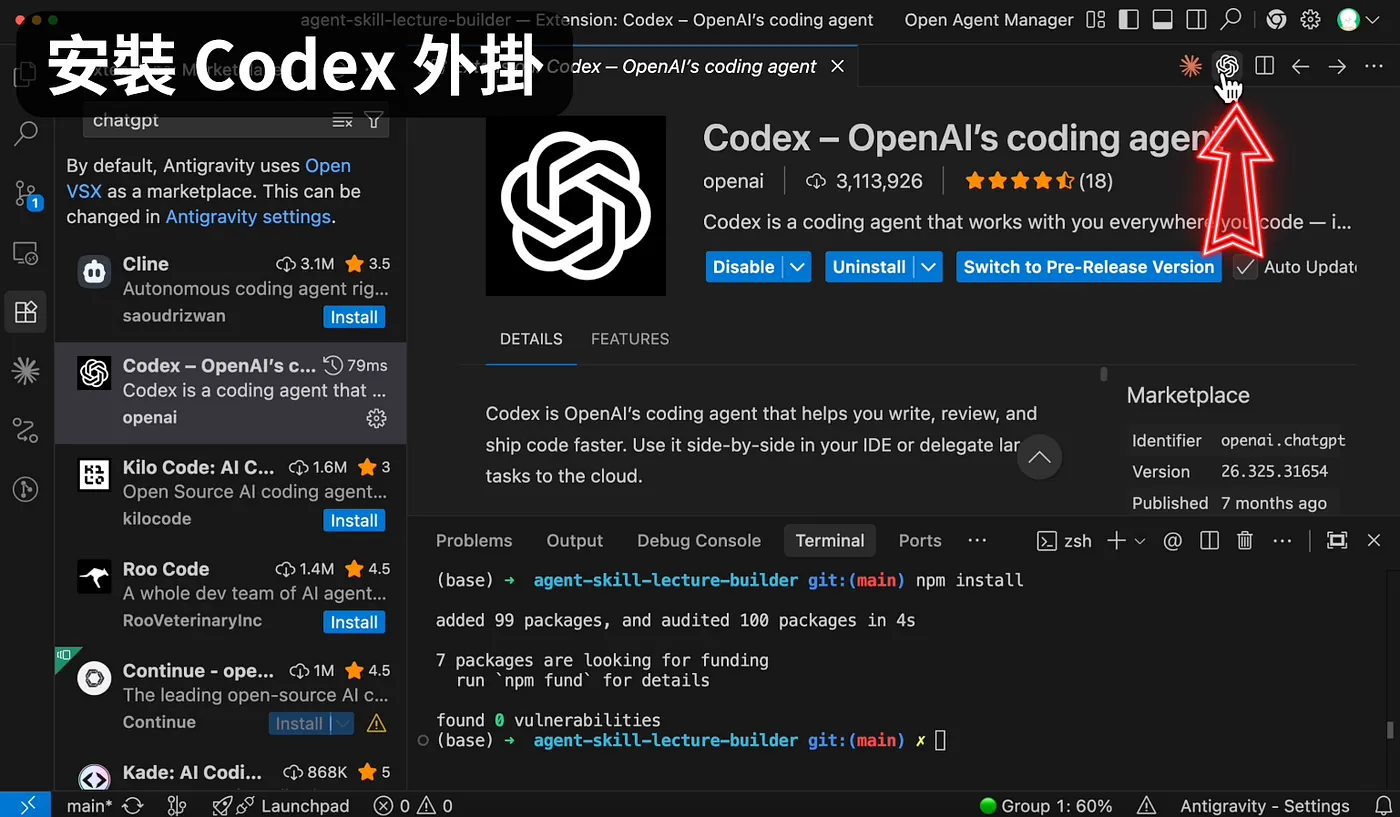The height and width of the screenshot is (817, 1400).
Task: Open the Remote Explorer activity bar icon
Action: [x=26, y=253]
